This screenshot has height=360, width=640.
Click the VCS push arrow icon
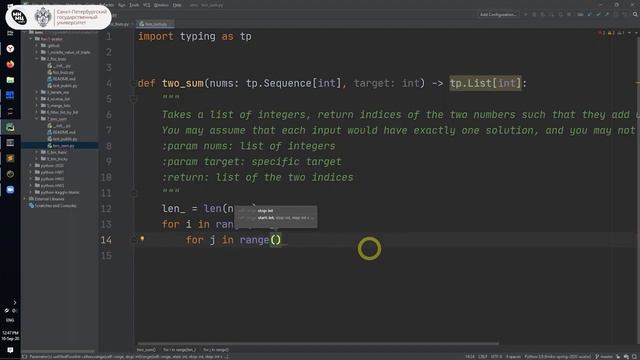pos(607,14)
